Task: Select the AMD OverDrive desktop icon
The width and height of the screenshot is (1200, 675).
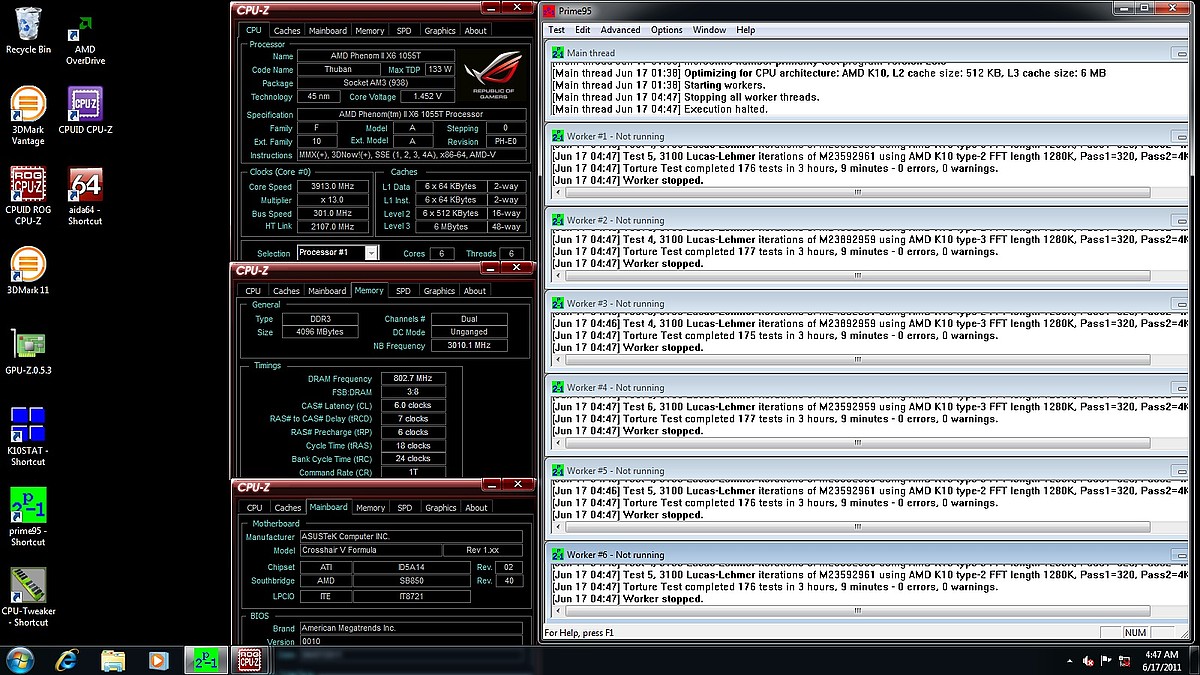Action: (85, 41)
